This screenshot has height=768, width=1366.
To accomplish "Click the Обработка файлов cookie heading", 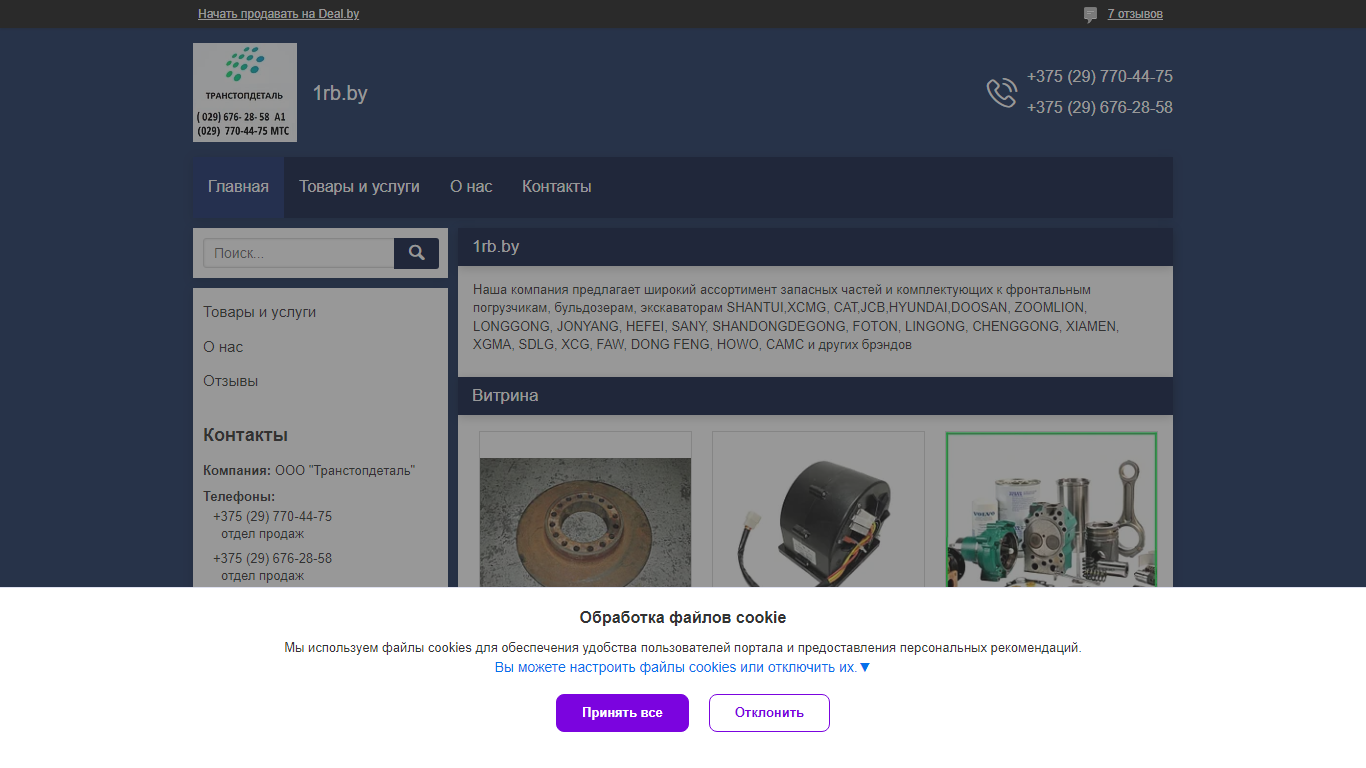I will 683,617.
